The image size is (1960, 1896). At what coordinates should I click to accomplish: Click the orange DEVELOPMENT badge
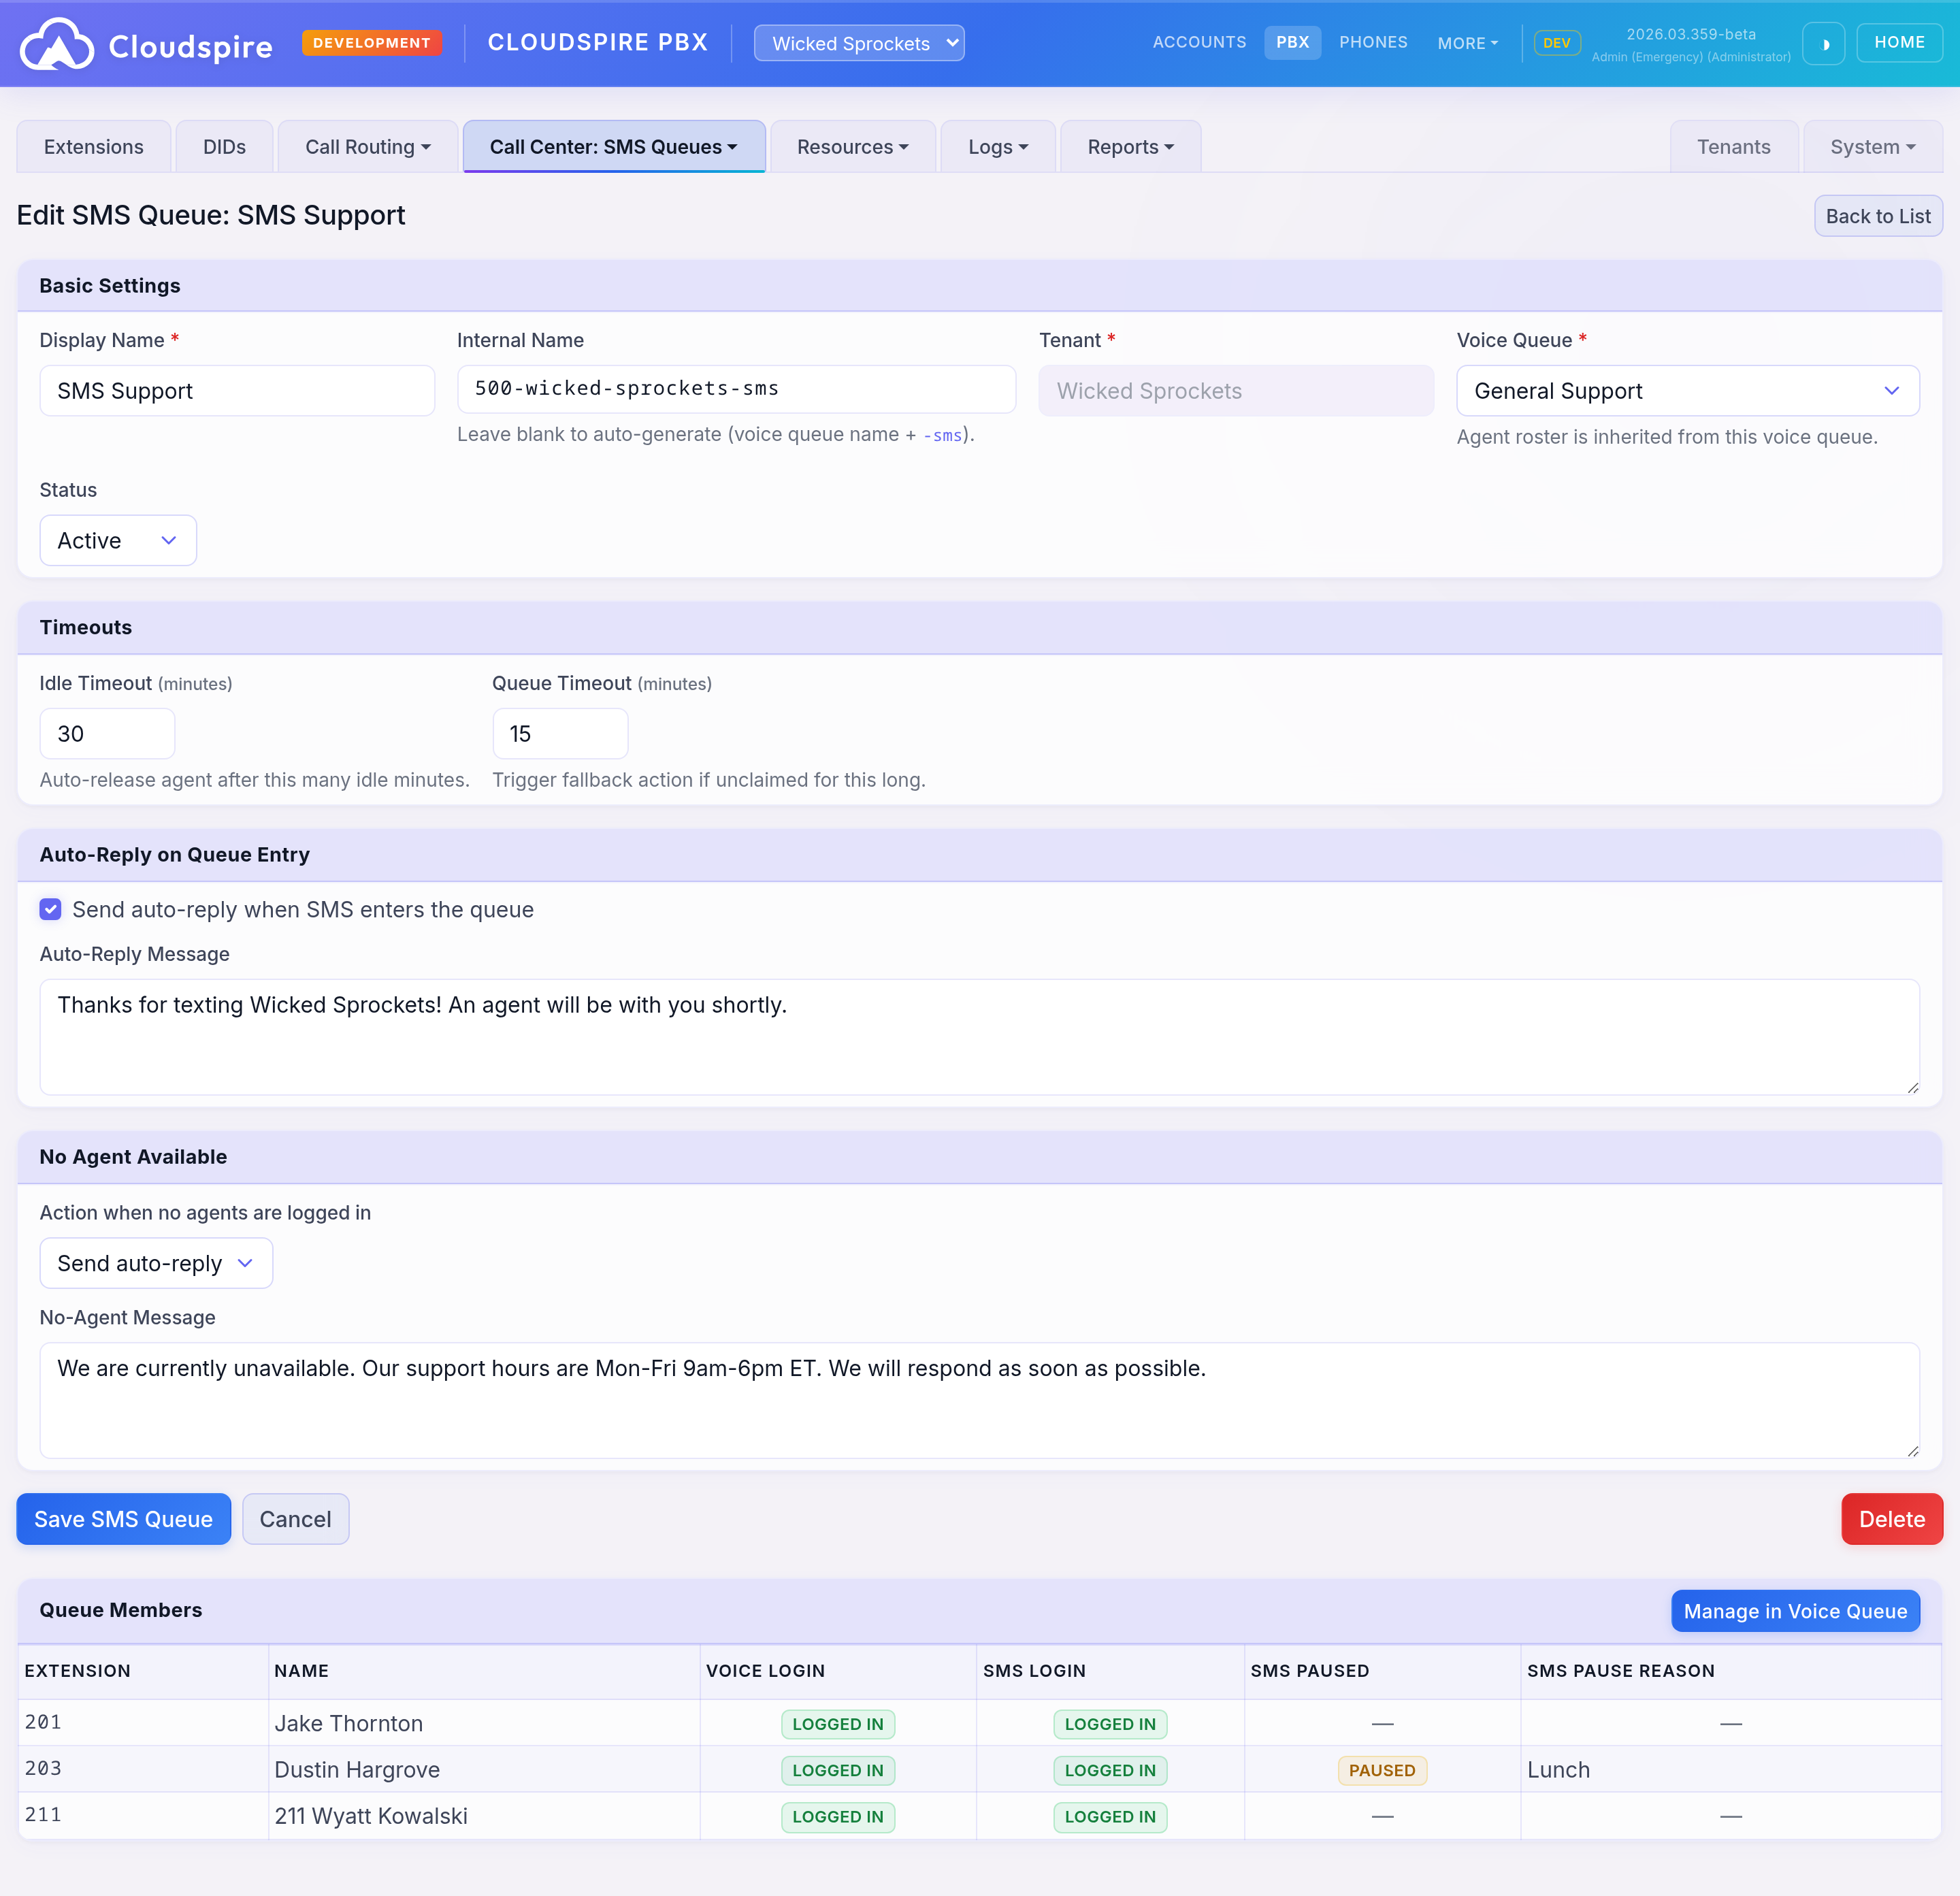click(x=371, y=43)
